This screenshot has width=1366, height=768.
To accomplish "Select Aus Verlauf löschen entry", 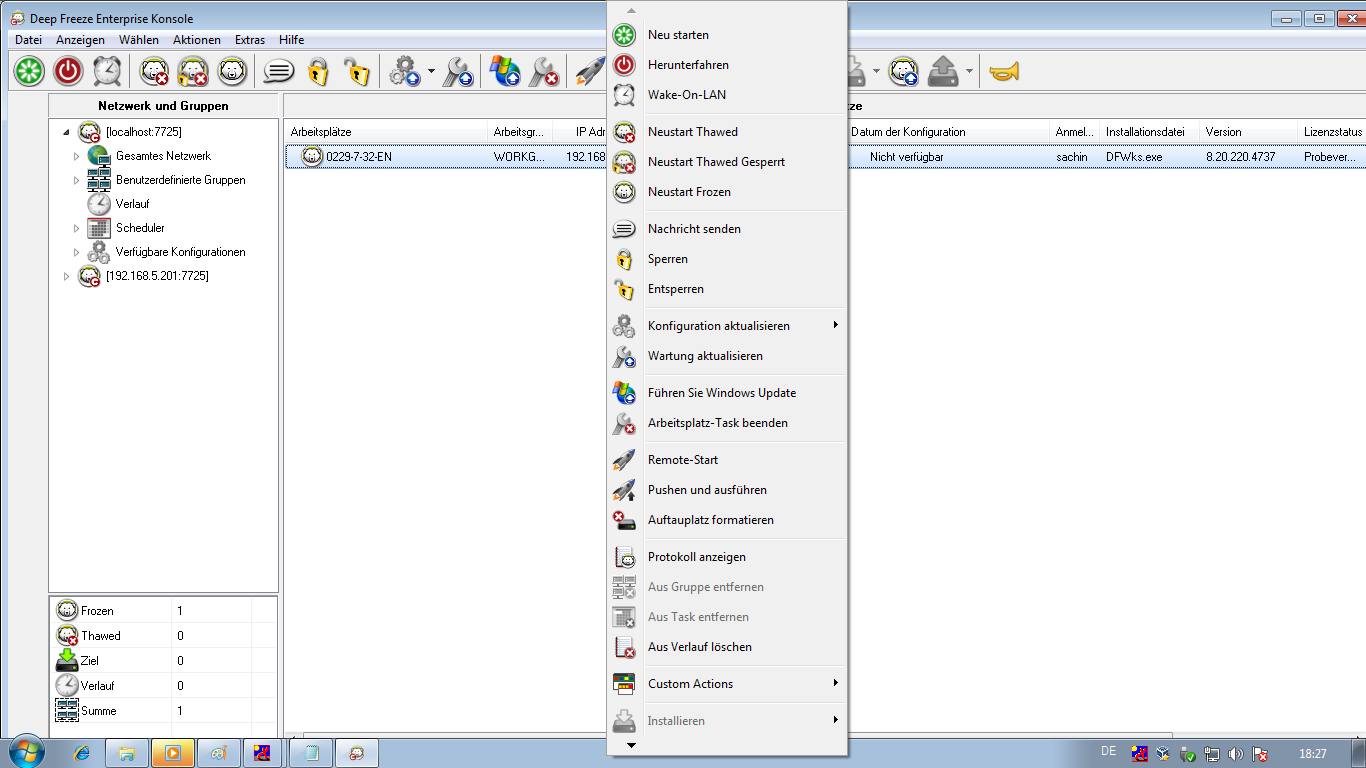I will [727, 647].
